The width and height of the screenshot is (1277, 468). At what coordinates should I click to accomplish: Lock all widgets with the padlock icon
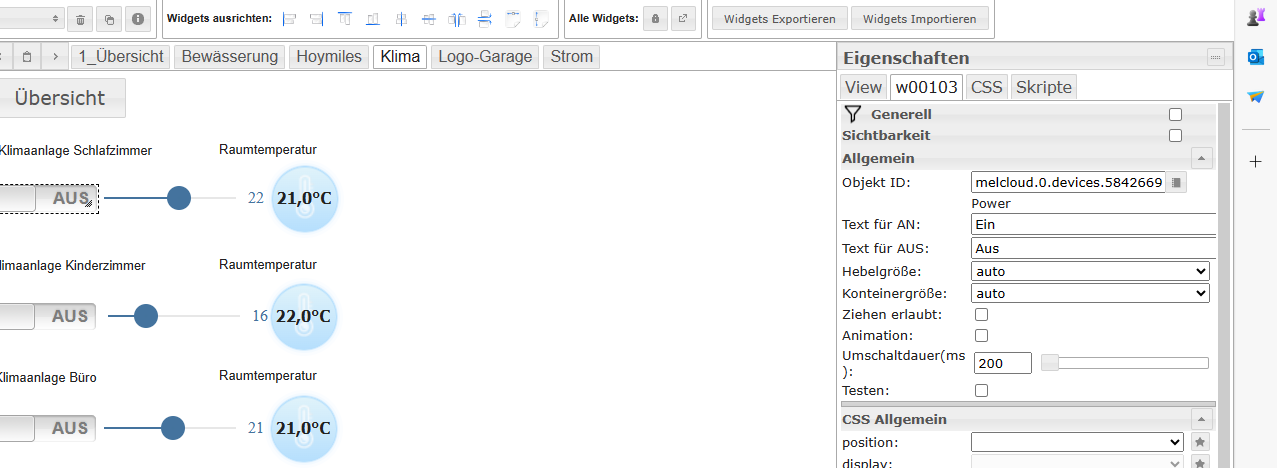(655, 19)
